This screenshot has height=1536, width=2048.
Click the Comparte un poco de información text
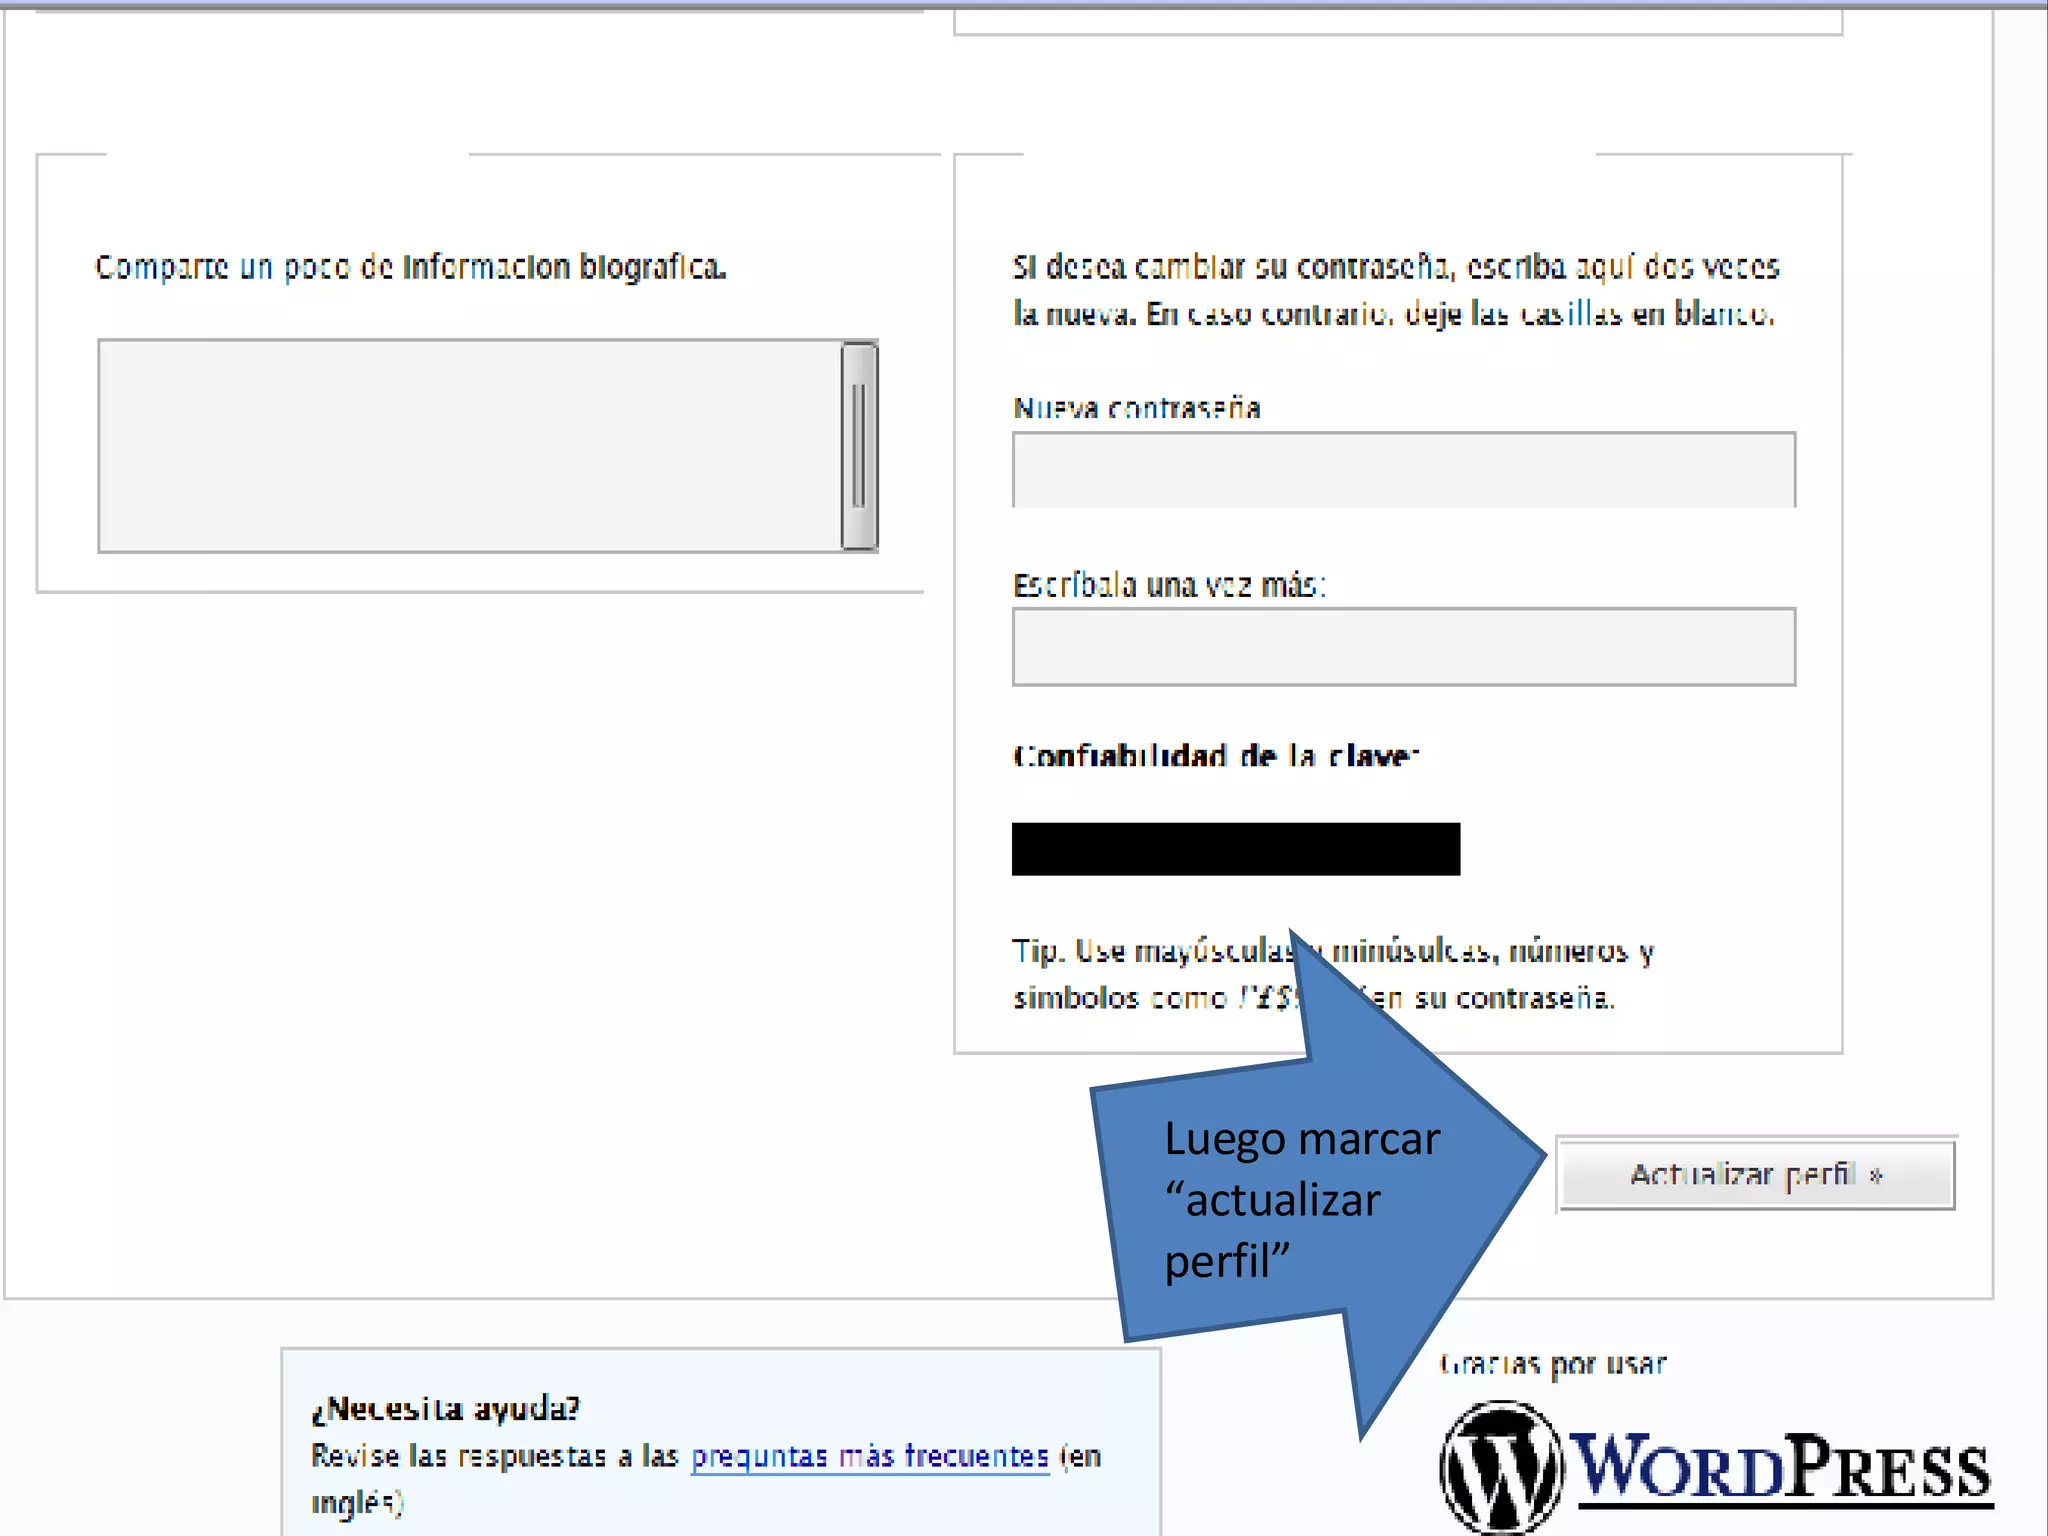(410, 267)
